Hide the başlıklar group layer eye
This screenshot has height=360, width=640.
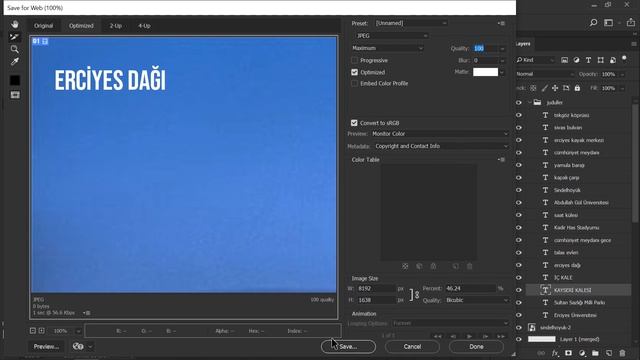tap(519, 102)
